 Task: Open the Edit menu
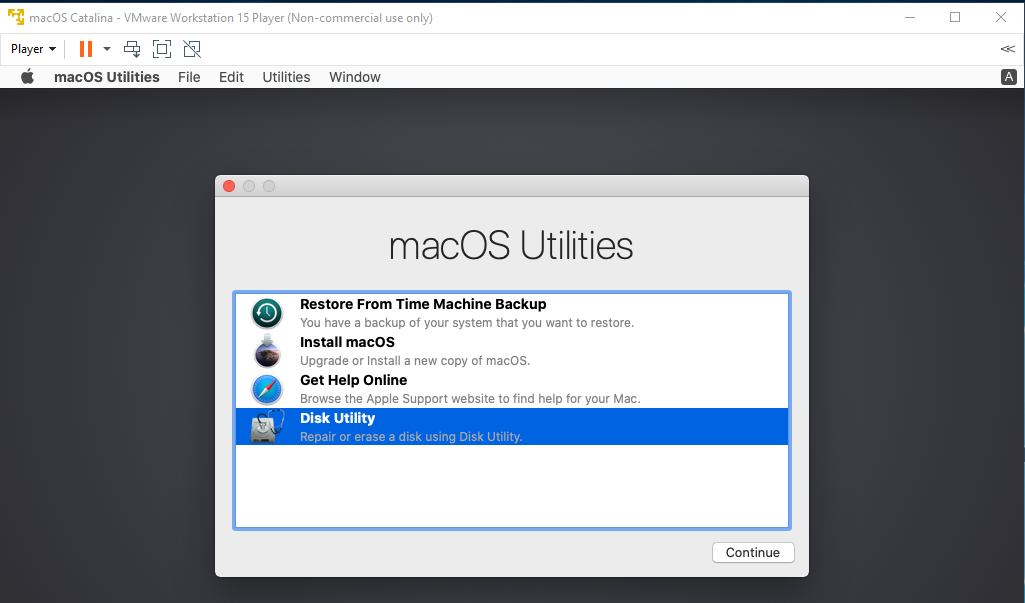(231, 77)
